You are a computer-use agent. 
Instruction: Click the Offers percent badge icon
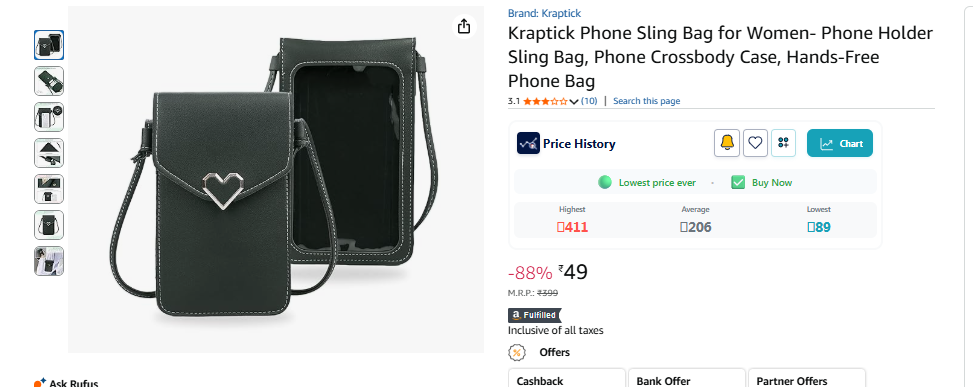[516, 352]
